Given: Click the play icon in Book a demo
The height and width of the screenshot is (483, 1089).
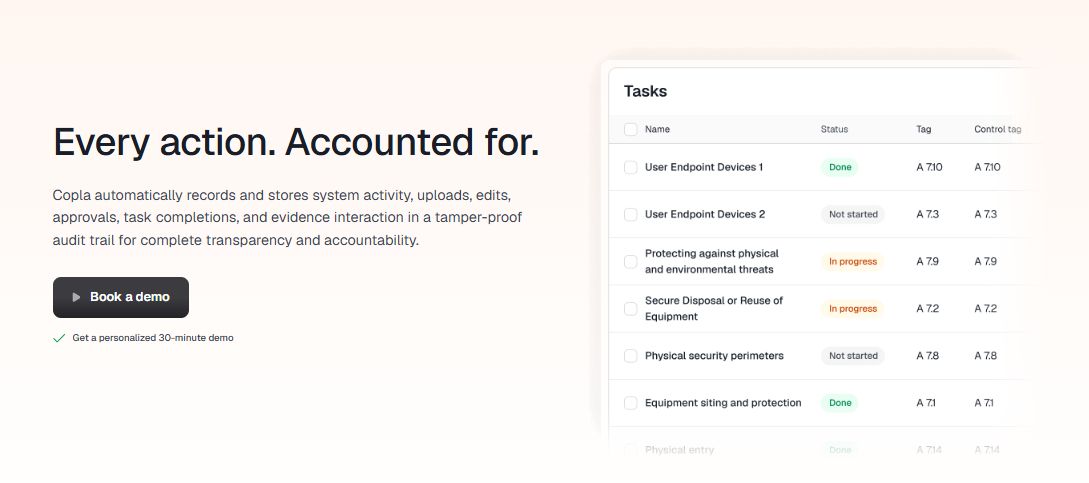Looking at the screenshot, I should [76, 297].
